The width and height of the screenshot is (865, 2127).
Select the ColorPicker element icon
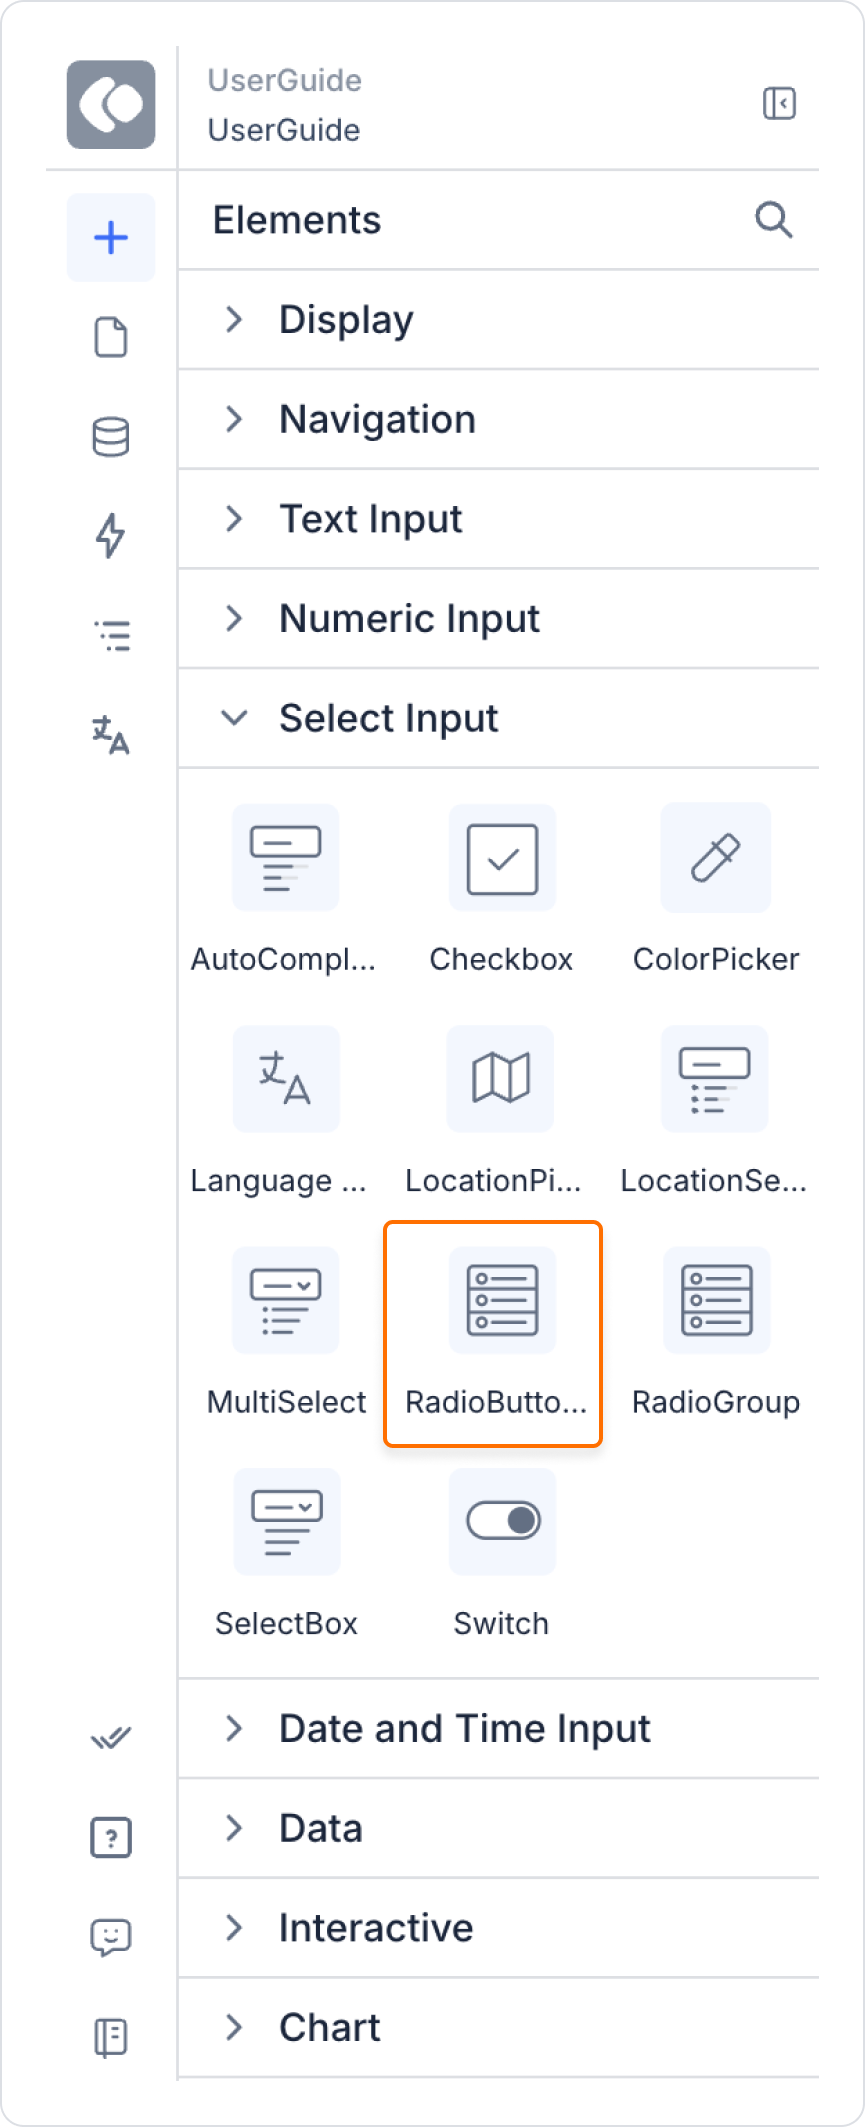pyautogui.click(x=716, y=858)
